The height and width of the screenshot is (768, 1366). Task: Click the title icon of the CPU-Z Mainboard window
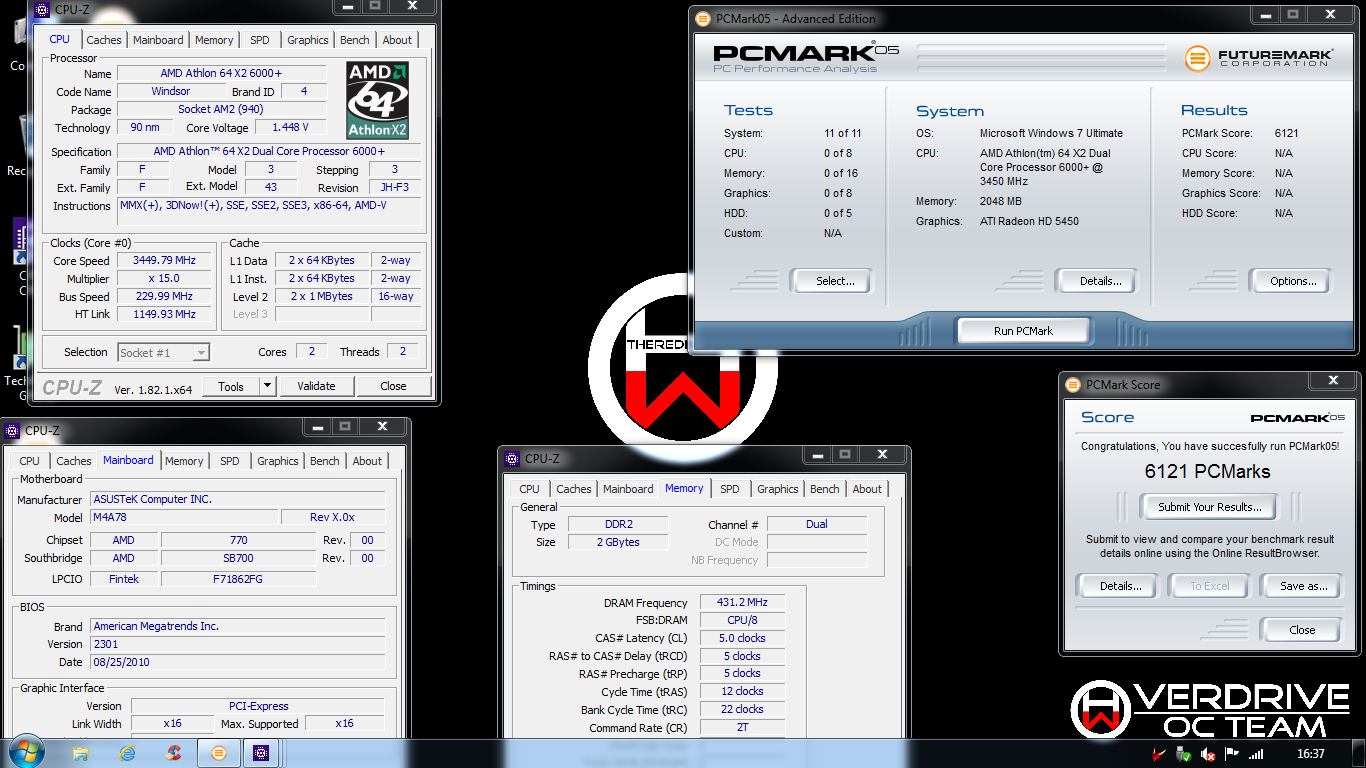click(x=13, y=431)
